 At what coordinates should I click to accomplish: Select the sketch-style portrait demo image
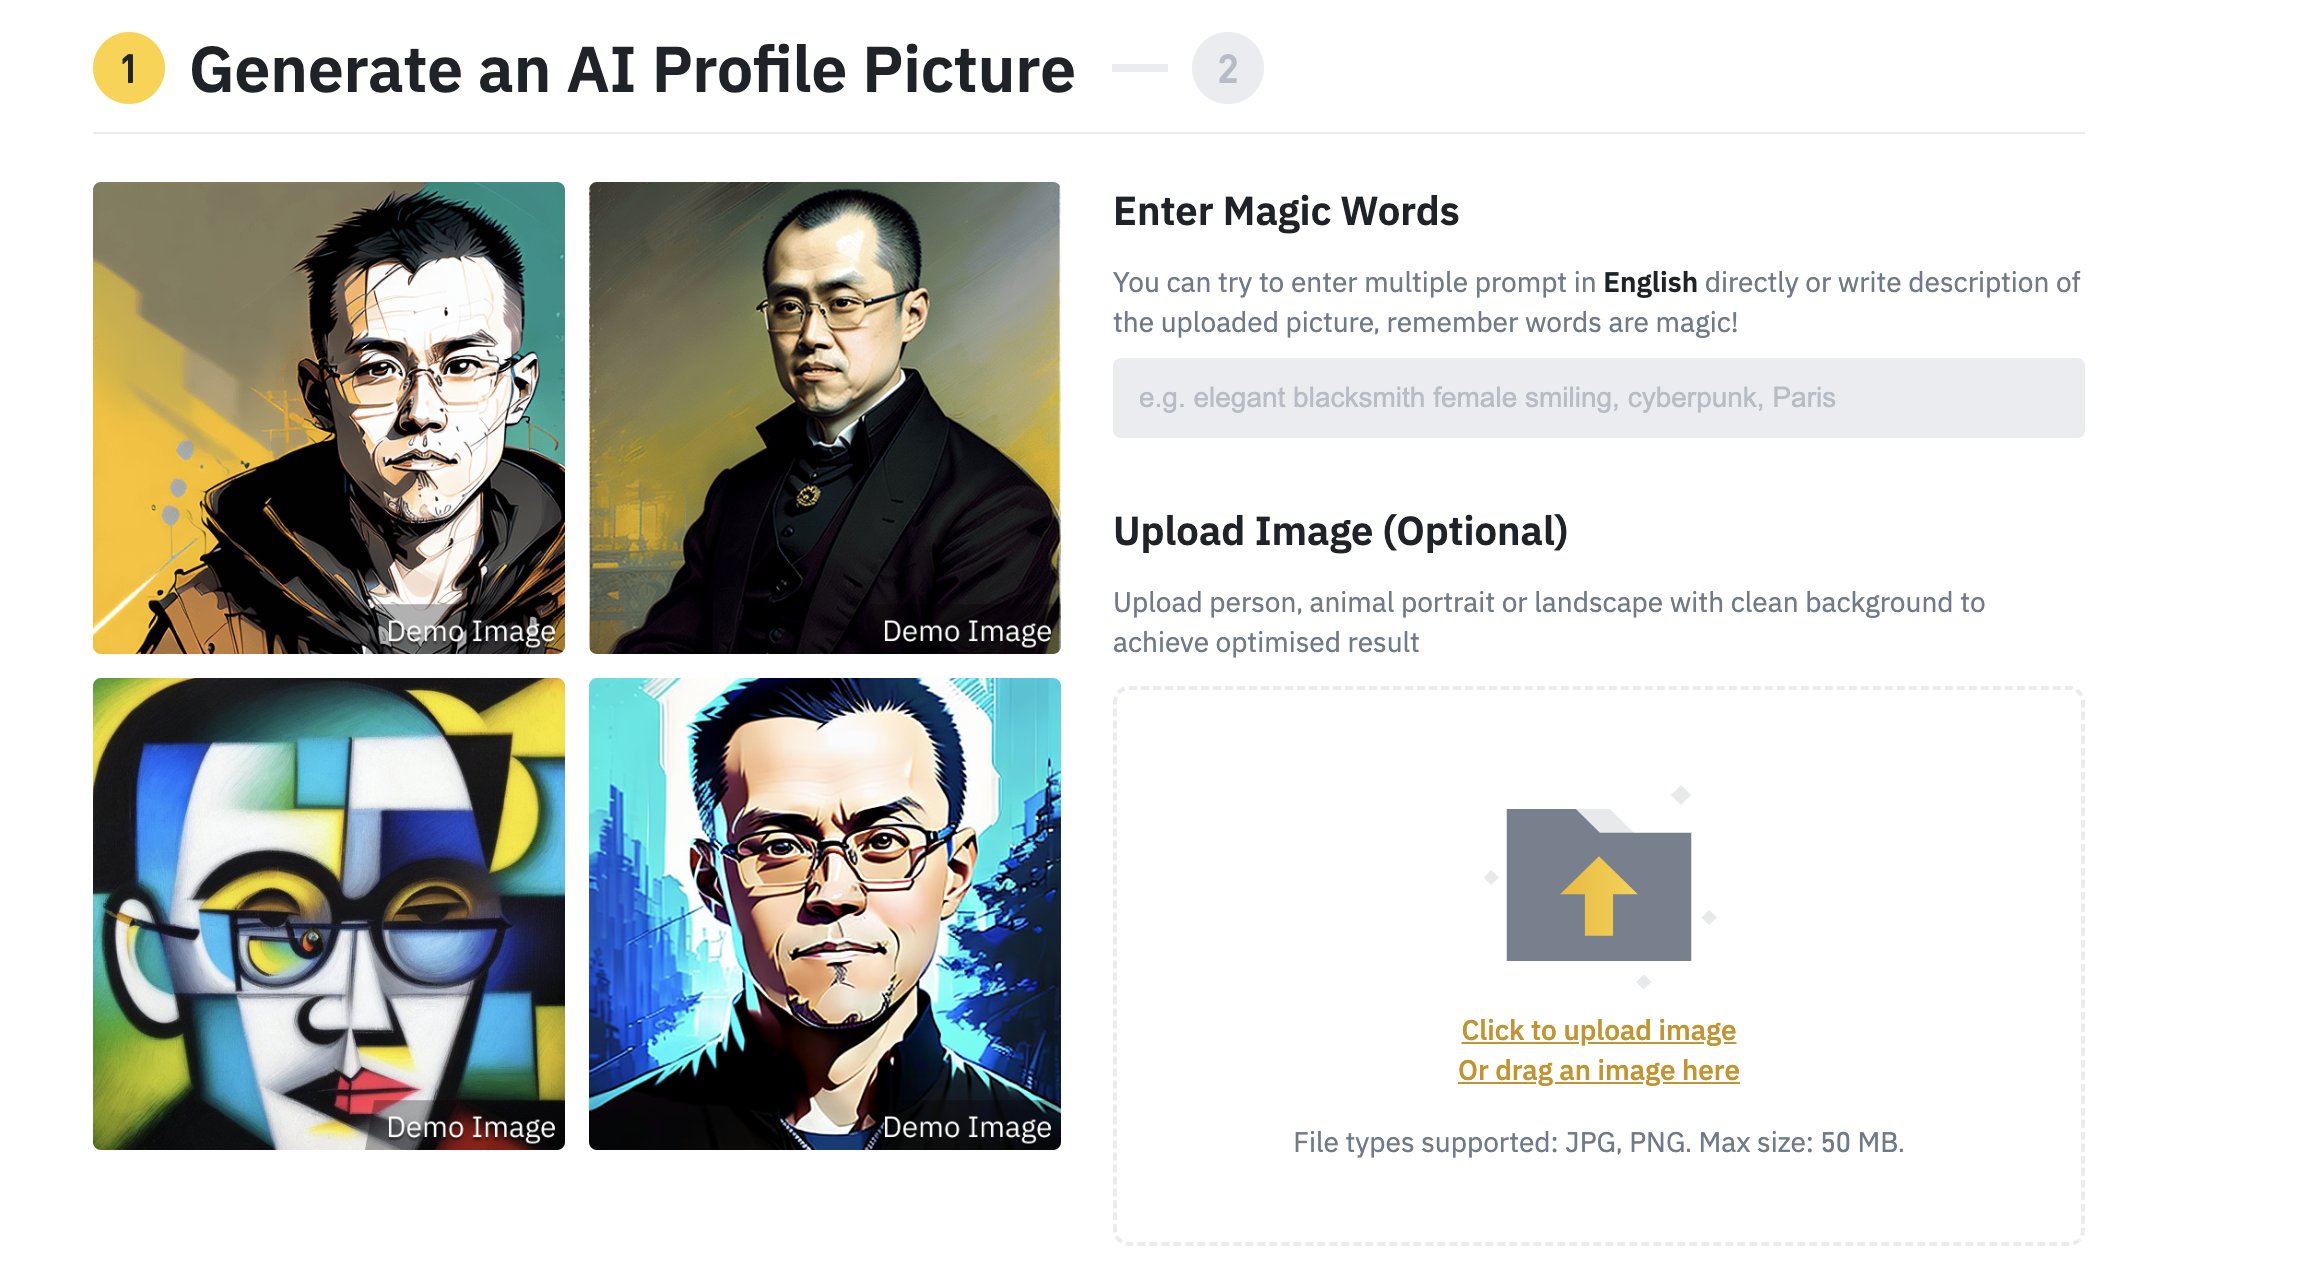coord(329,418)
